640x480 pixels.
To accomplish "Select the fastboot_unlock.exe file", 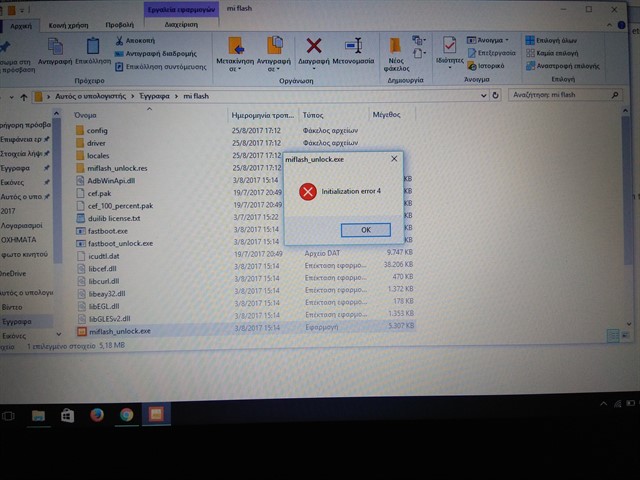I will 120,243.
